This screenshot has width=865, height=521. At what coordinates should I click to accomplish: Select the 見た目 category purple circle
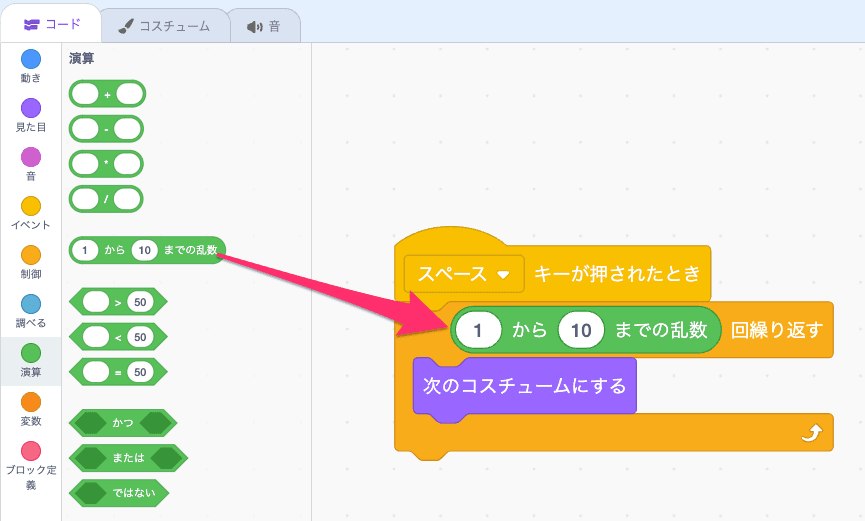[31, 108]
